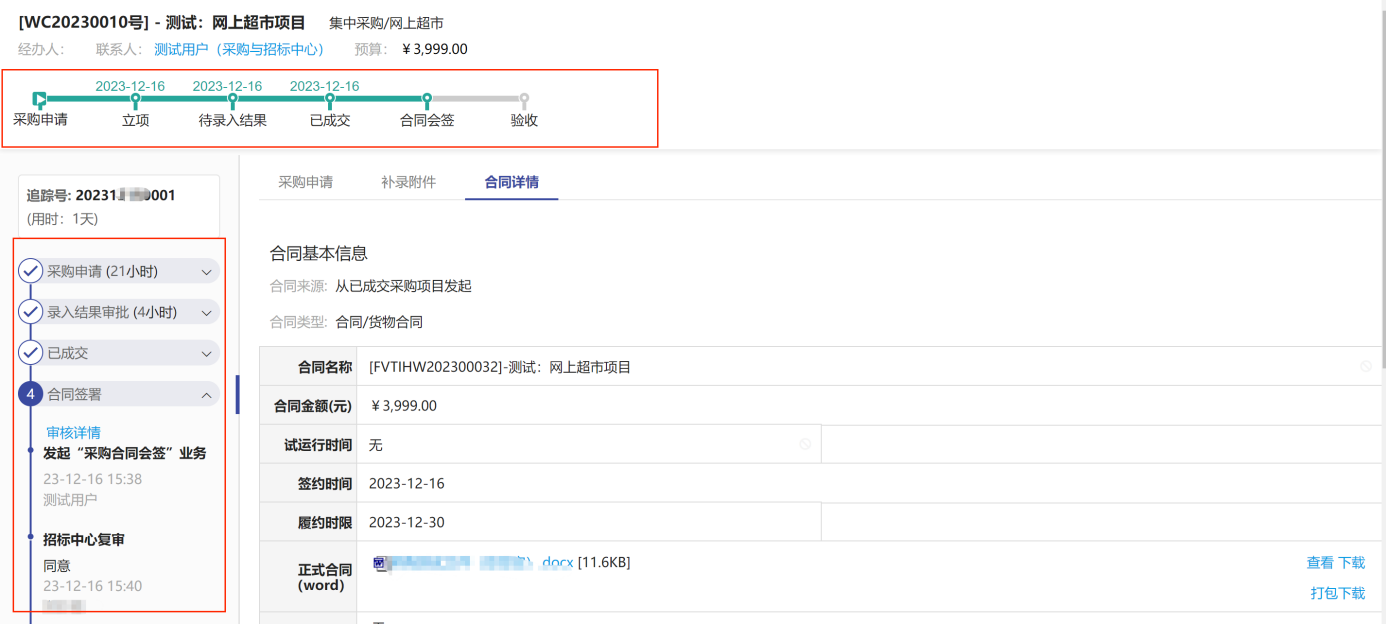Click the number 4 step circle icon
Viewport: 1386px width, 624px height.
pos(30,394)
